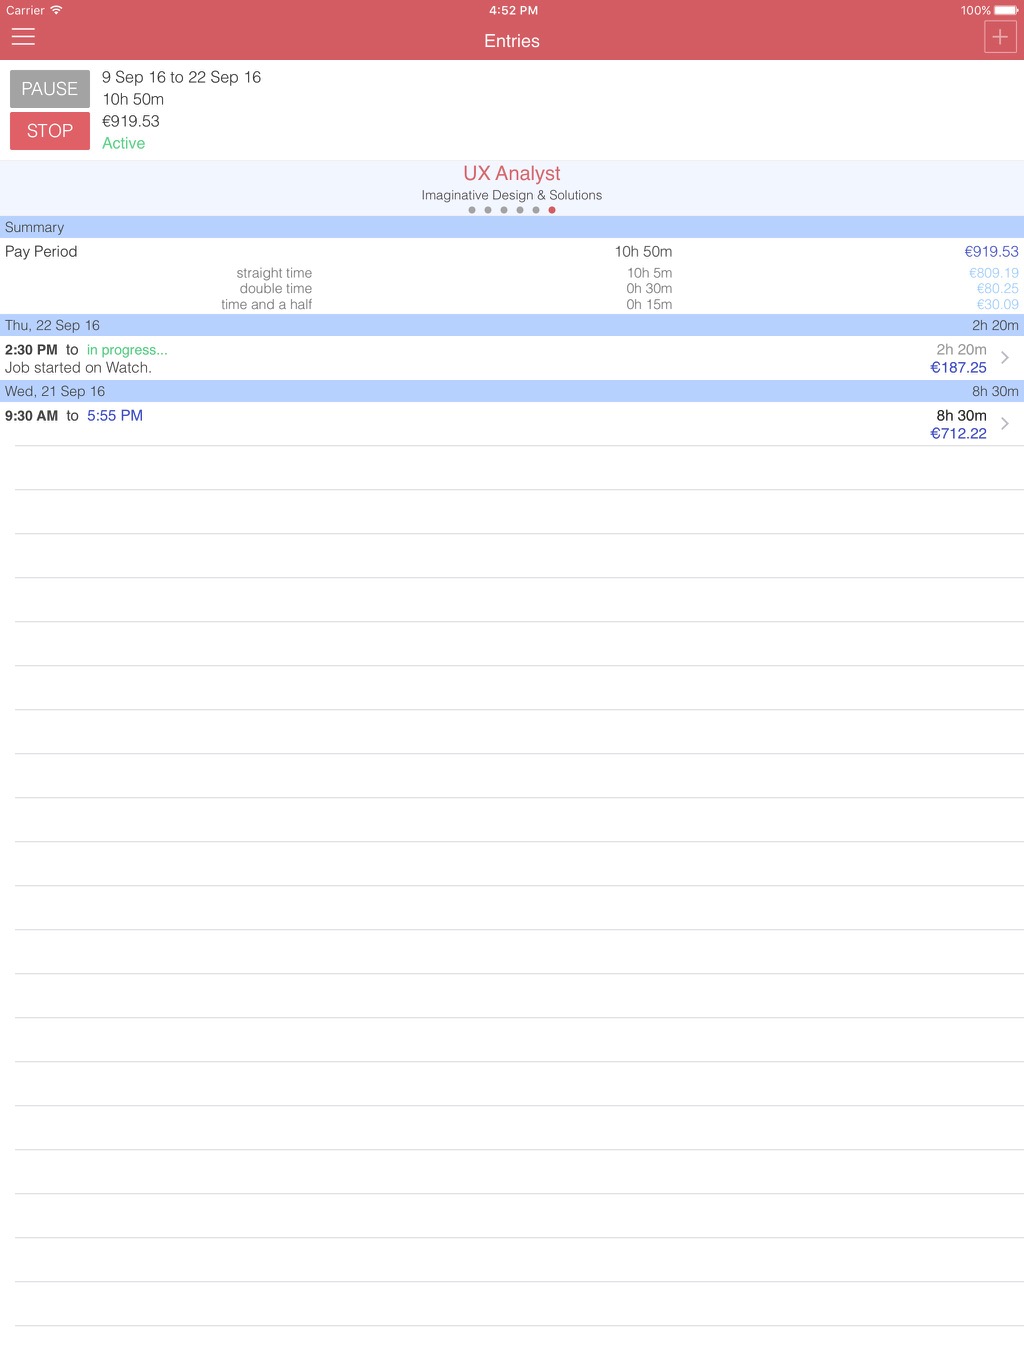Tap Imaginative Design & Solutions subtitle
Viewport: 1024px width, 1366px height.
(512, 195)
